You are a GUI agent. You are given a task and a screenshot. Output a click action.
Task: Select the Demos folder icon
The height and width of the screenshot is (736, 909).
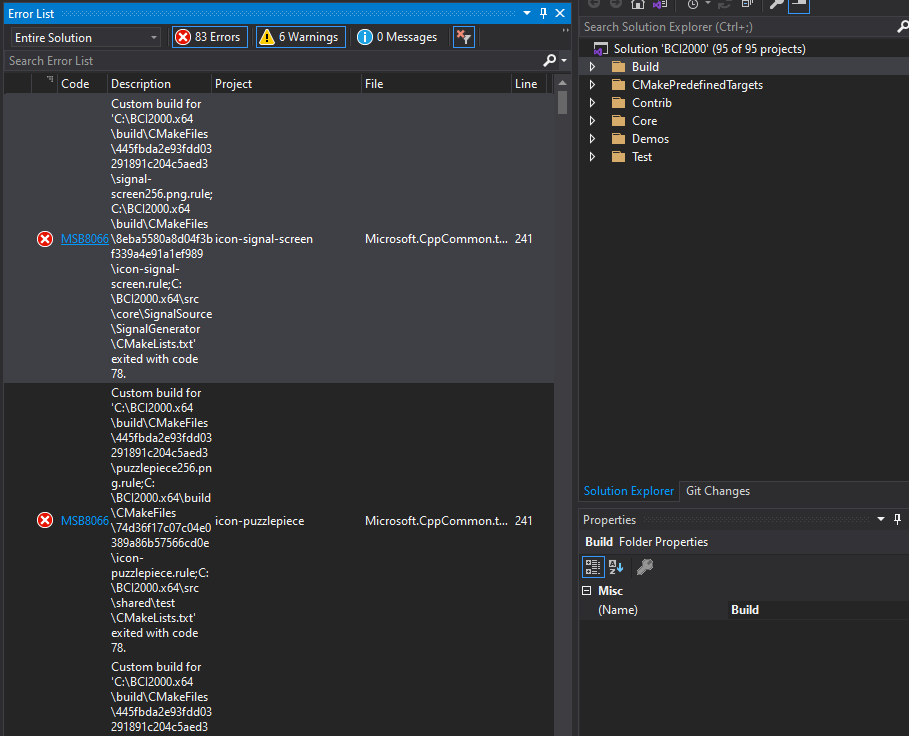[x=619, y=139]
